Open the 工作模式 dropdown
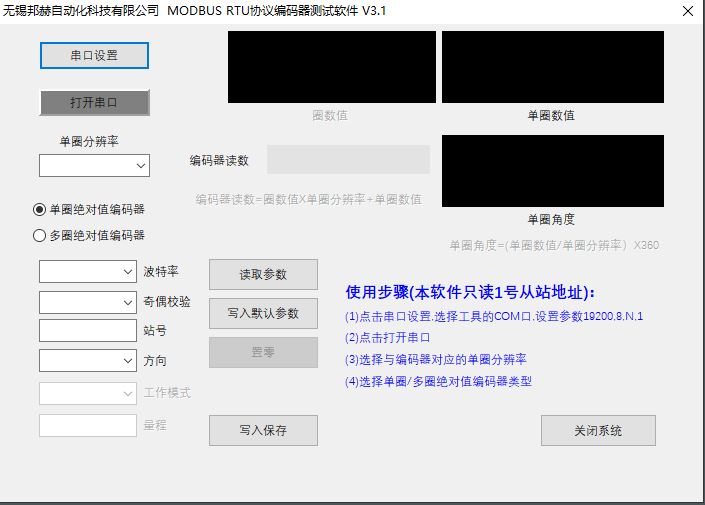Viewport: 705px width, 505px height. click(x=88, y=393)
